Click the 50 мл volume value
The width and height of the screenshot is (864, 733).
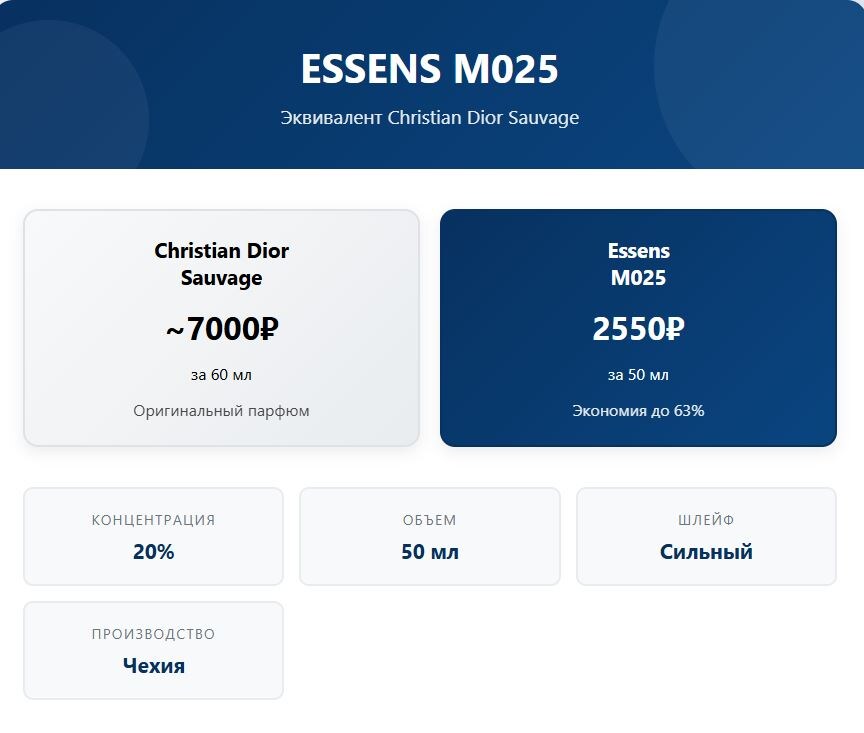430,552
